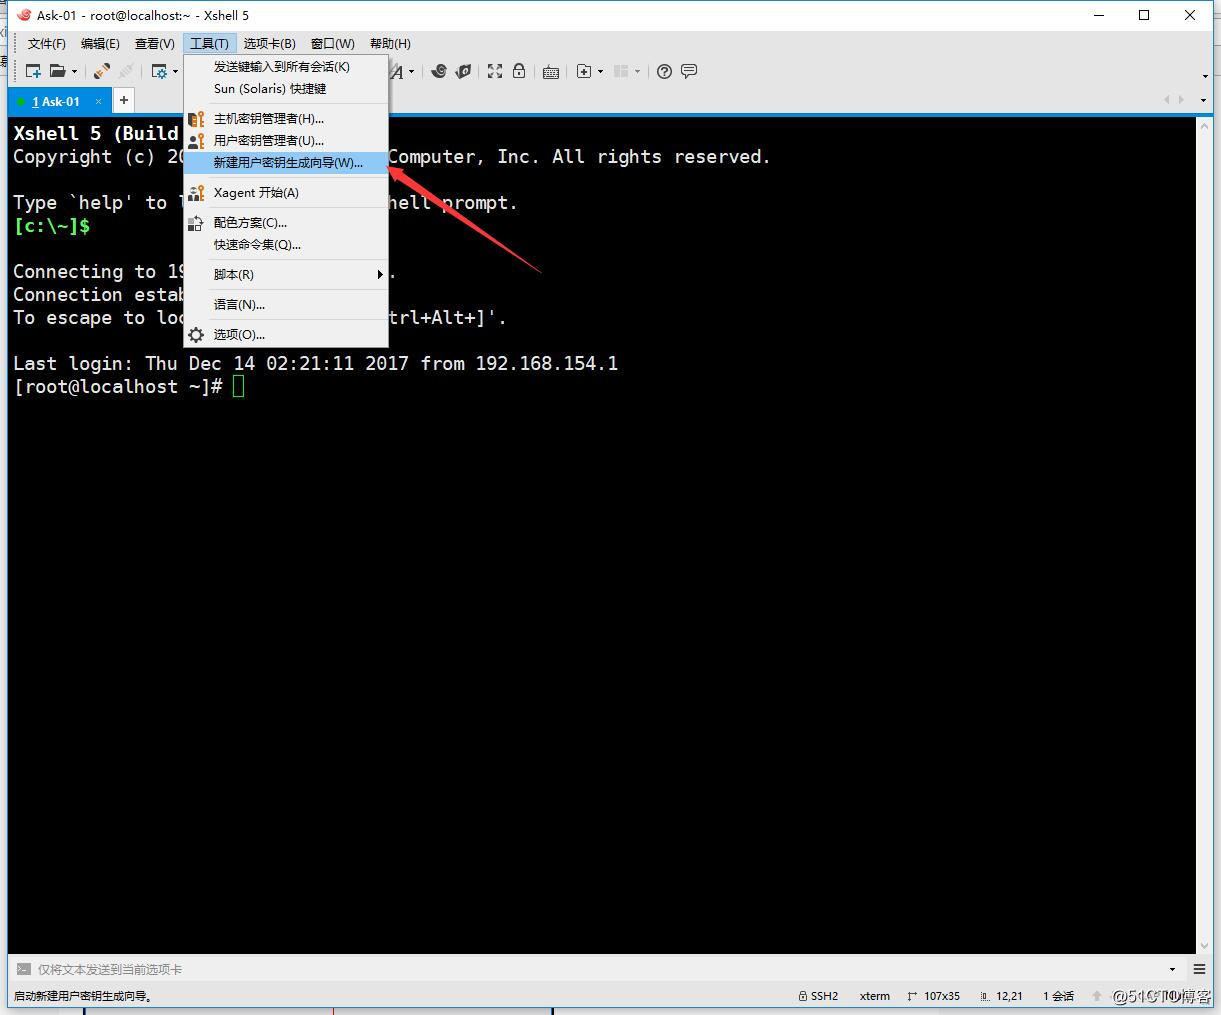Click terminal scrollbar down arrow
1221x1015 pixels.
point(1204,946)
